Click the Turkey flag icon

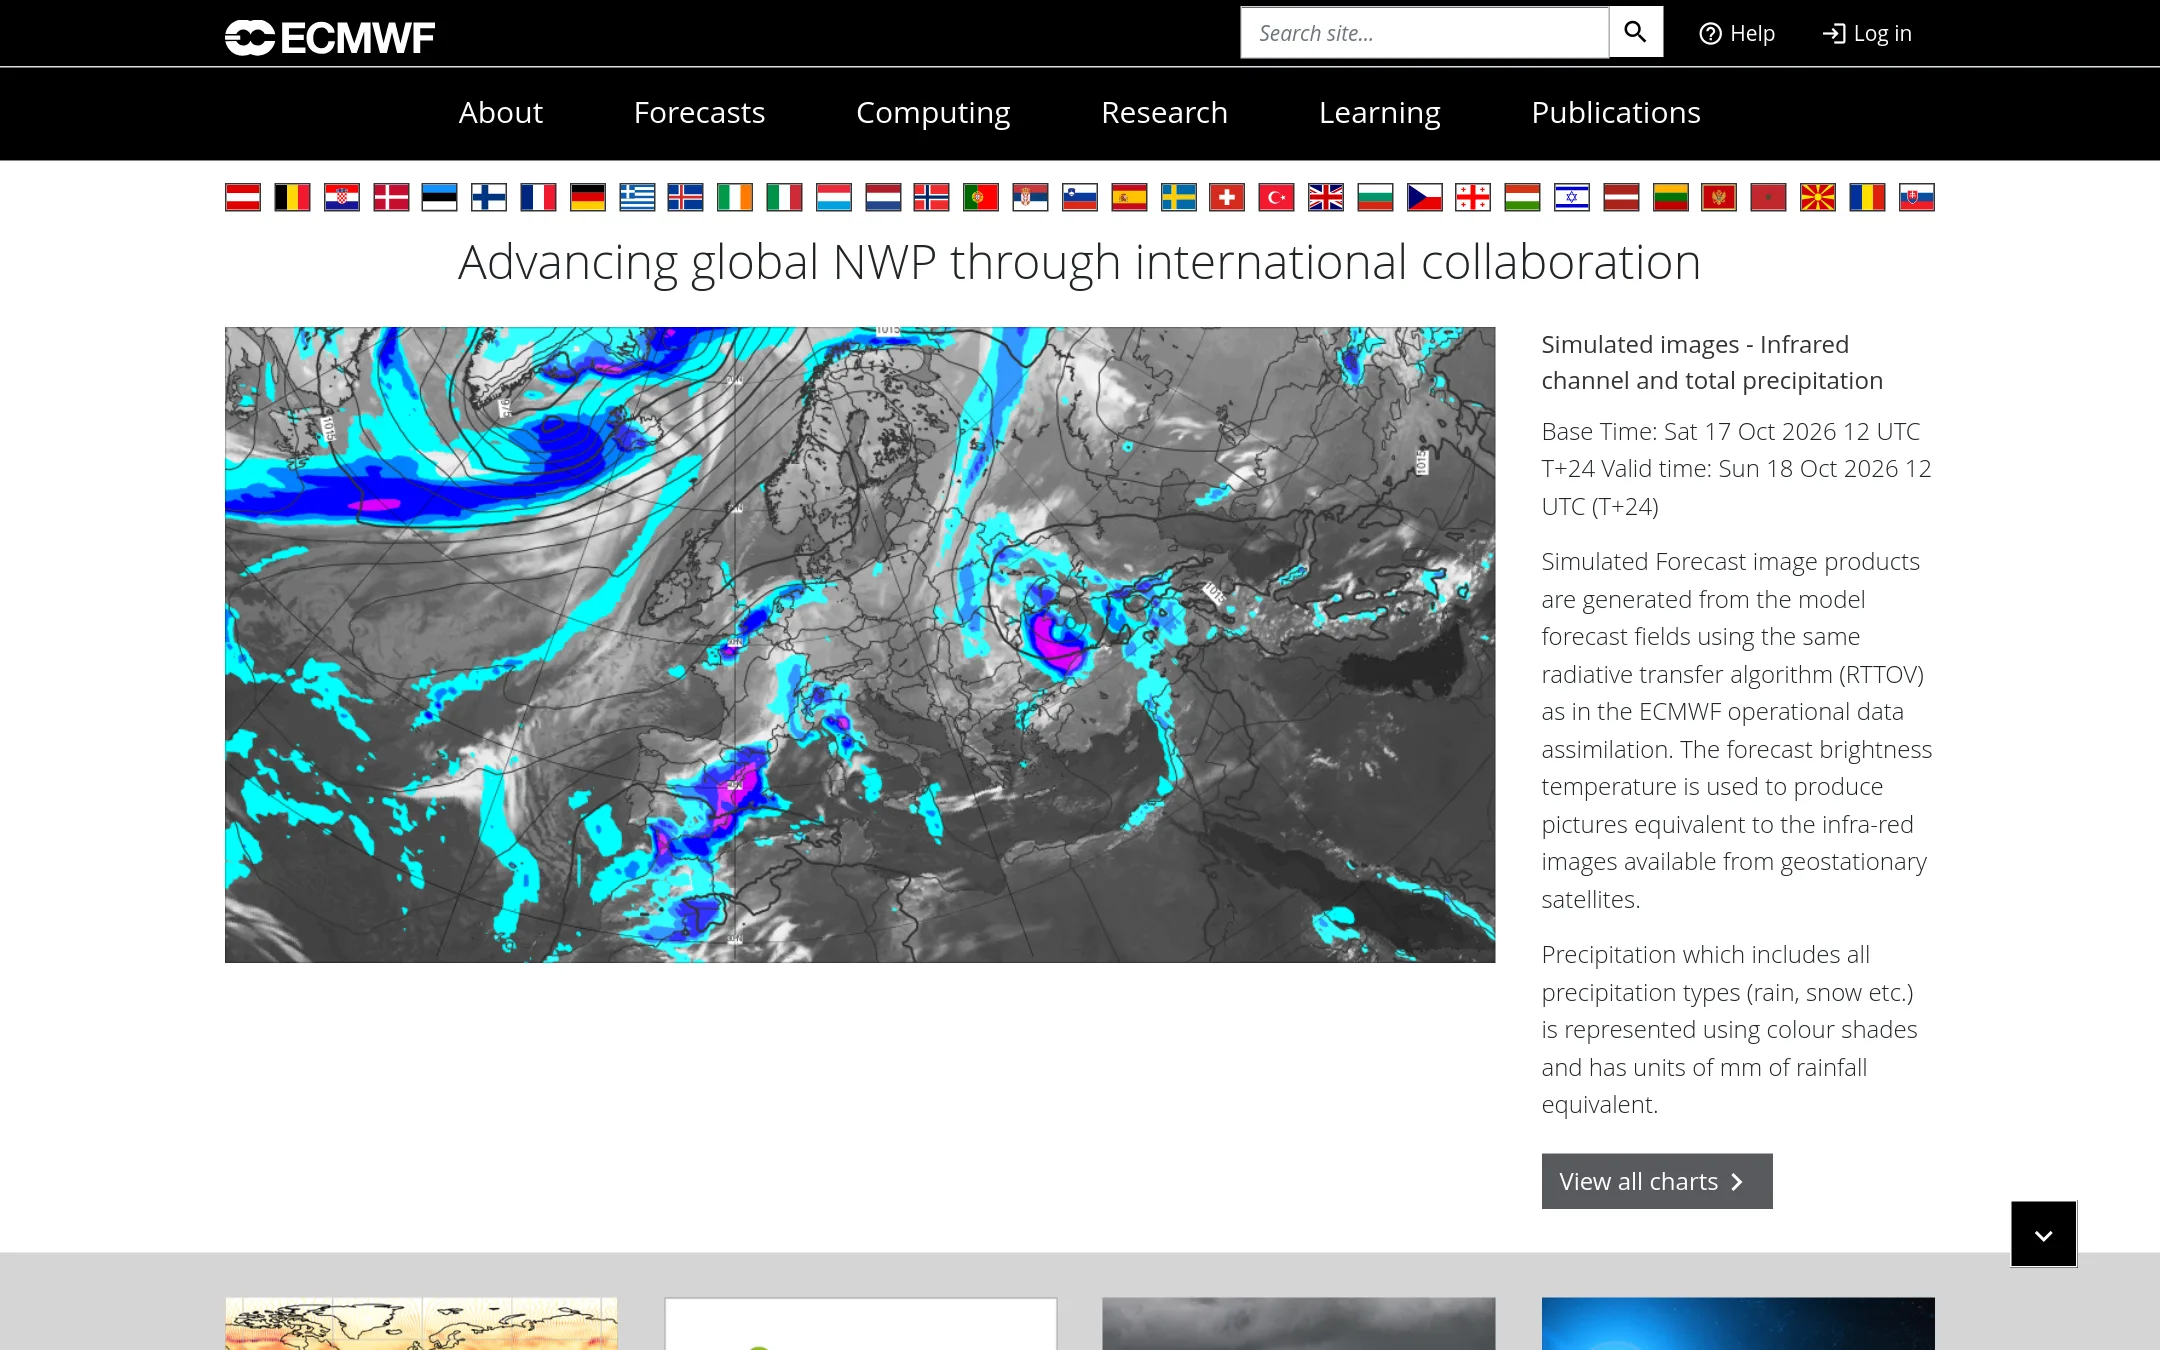(x=1276, y=197)
